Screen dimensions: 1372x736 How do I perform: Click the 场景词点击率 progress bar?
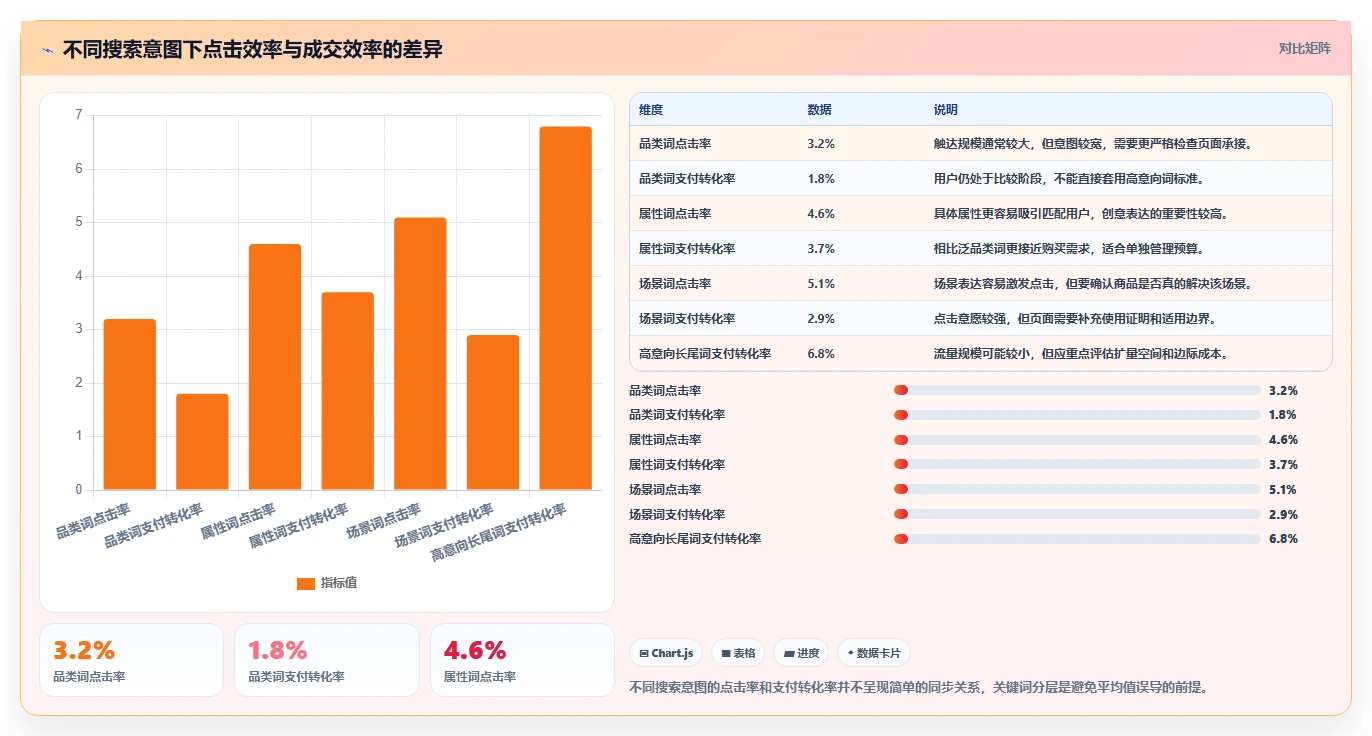pos(1077,489)
